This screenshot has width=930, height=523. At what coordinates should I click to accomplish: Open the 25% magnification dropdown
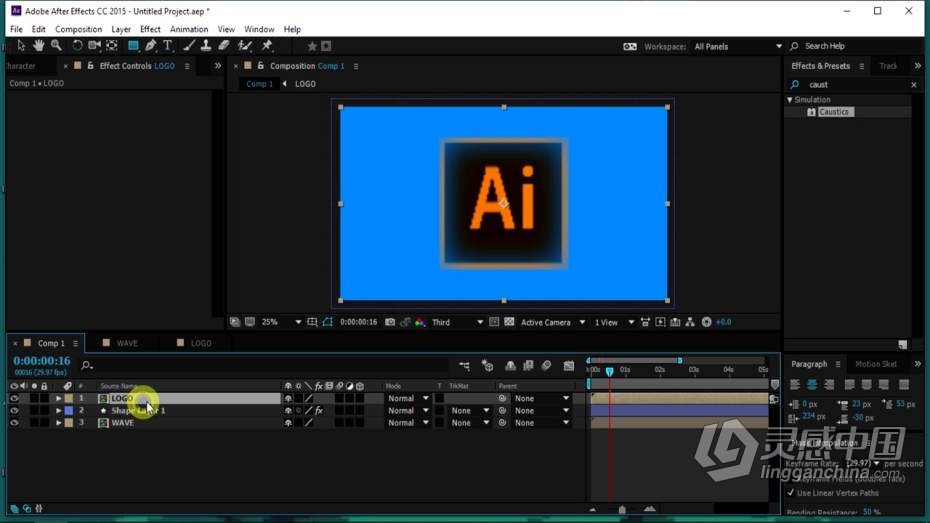pos(281,322)
